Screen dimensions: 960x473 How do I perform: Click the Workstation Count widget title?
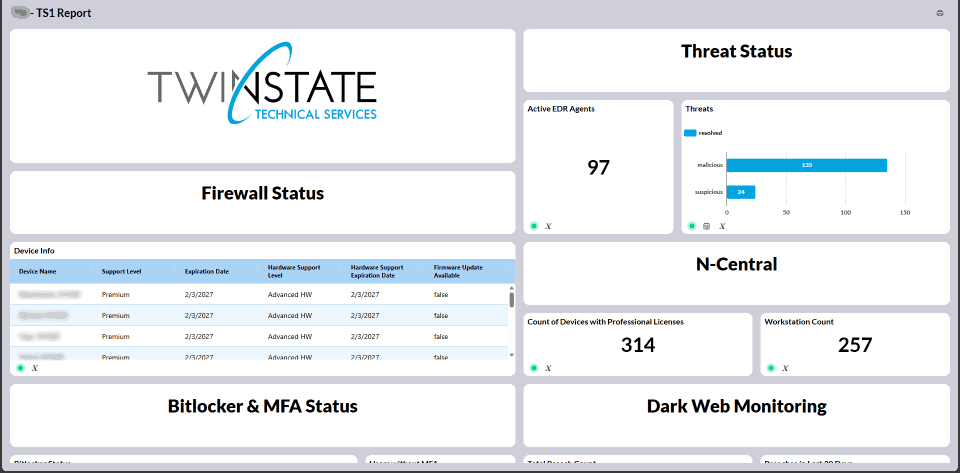pos(799,322)
